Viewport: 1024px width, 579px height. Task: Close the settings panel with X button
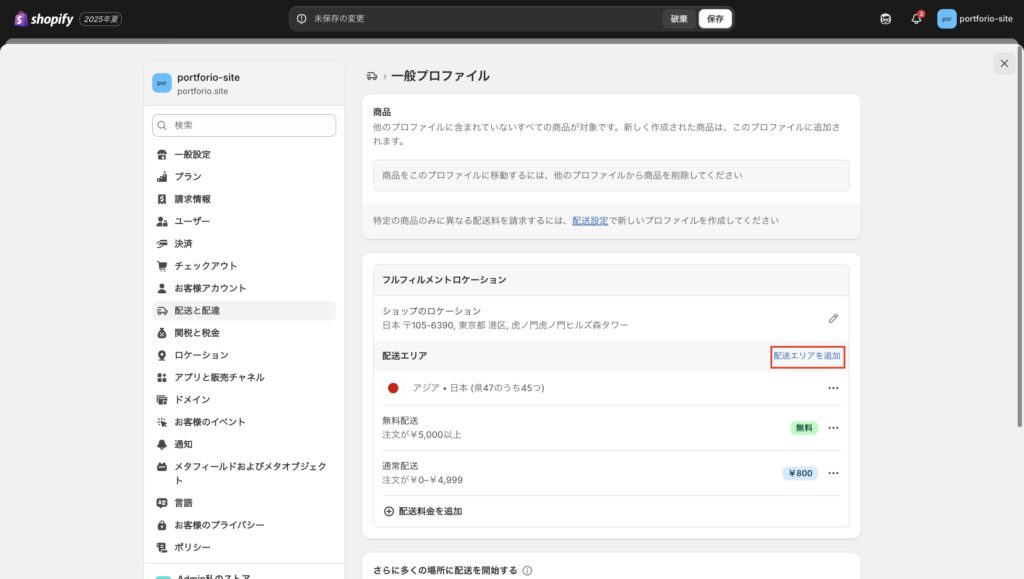1003,64
